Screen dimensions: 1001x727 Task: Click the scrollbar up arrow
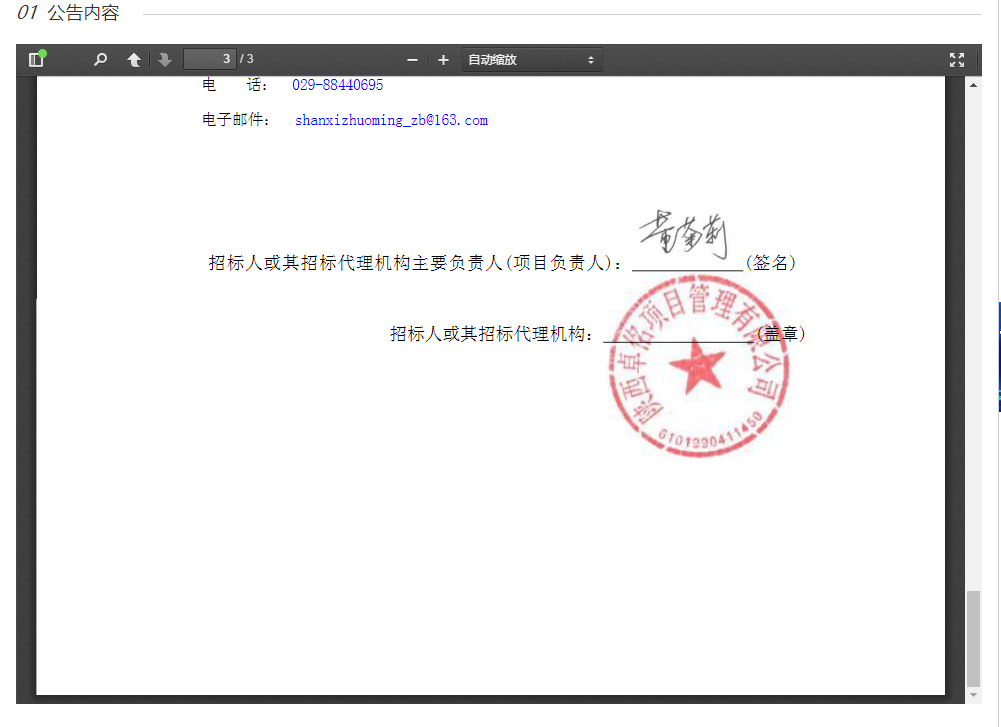973,85
